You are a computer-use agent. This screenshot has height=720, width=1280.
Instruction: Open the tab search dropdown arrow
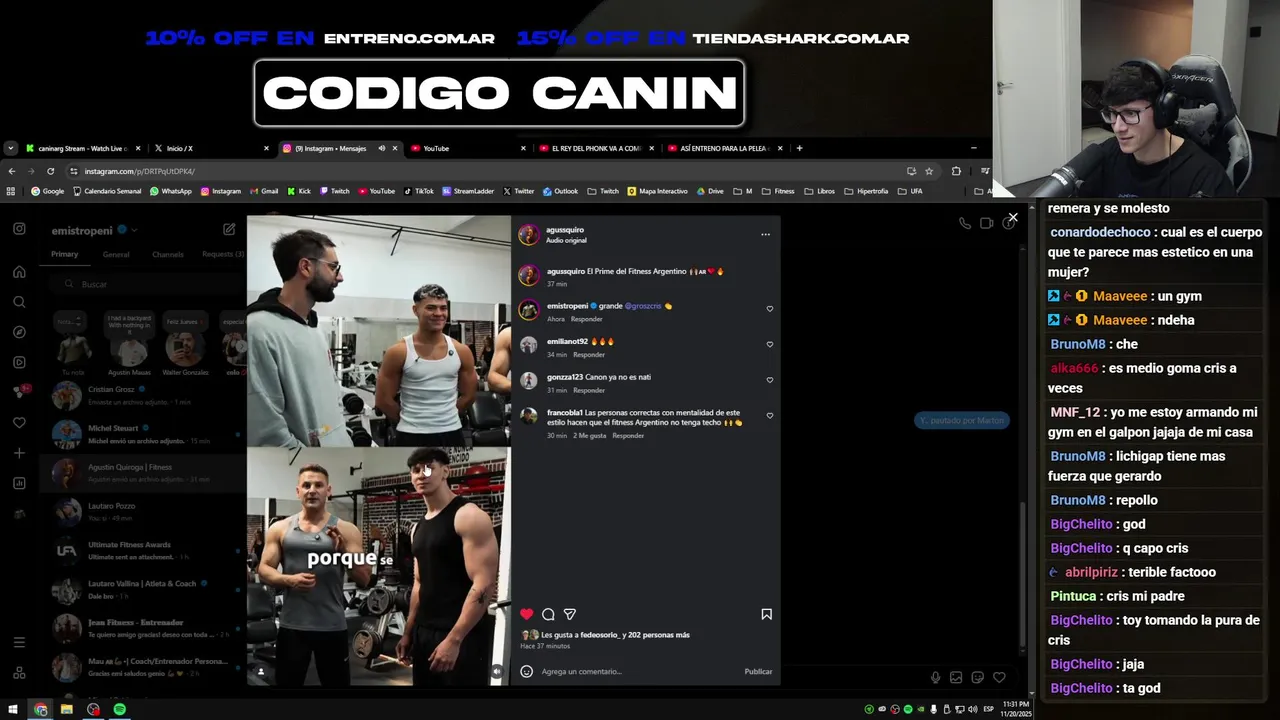(10, 148)
